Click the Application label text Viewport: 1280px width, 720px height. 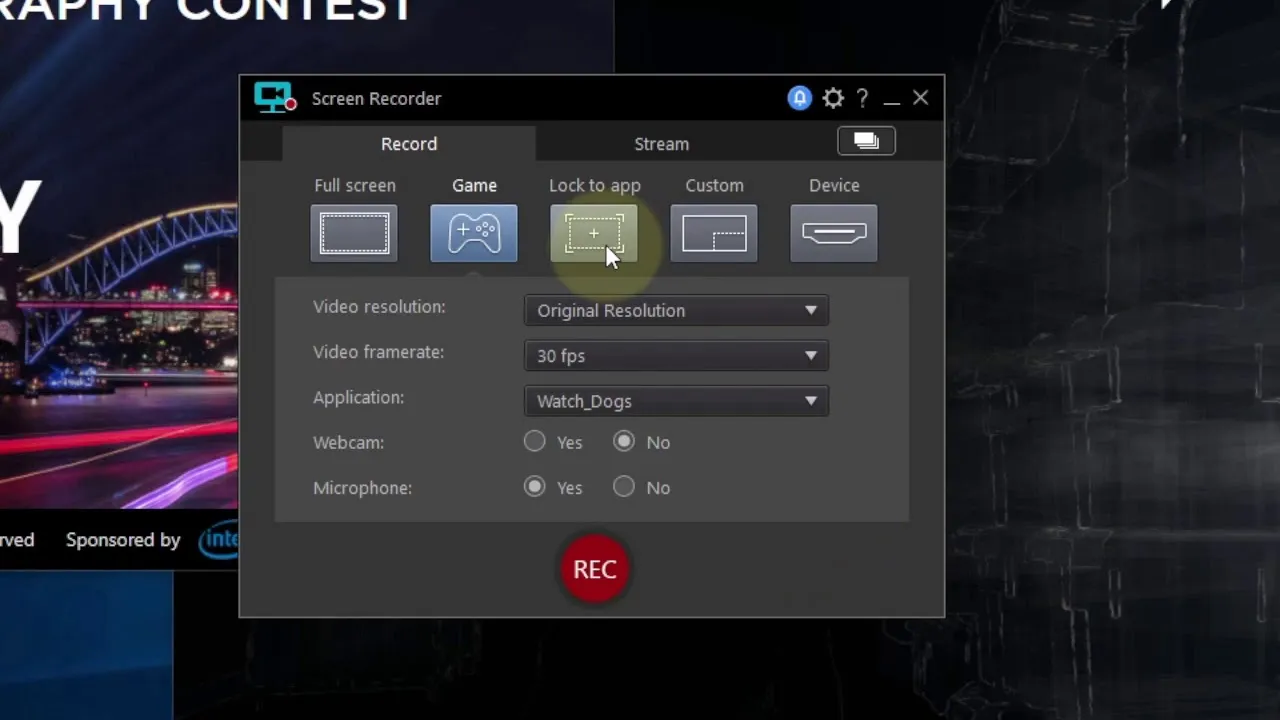click(x=358, y=398)
